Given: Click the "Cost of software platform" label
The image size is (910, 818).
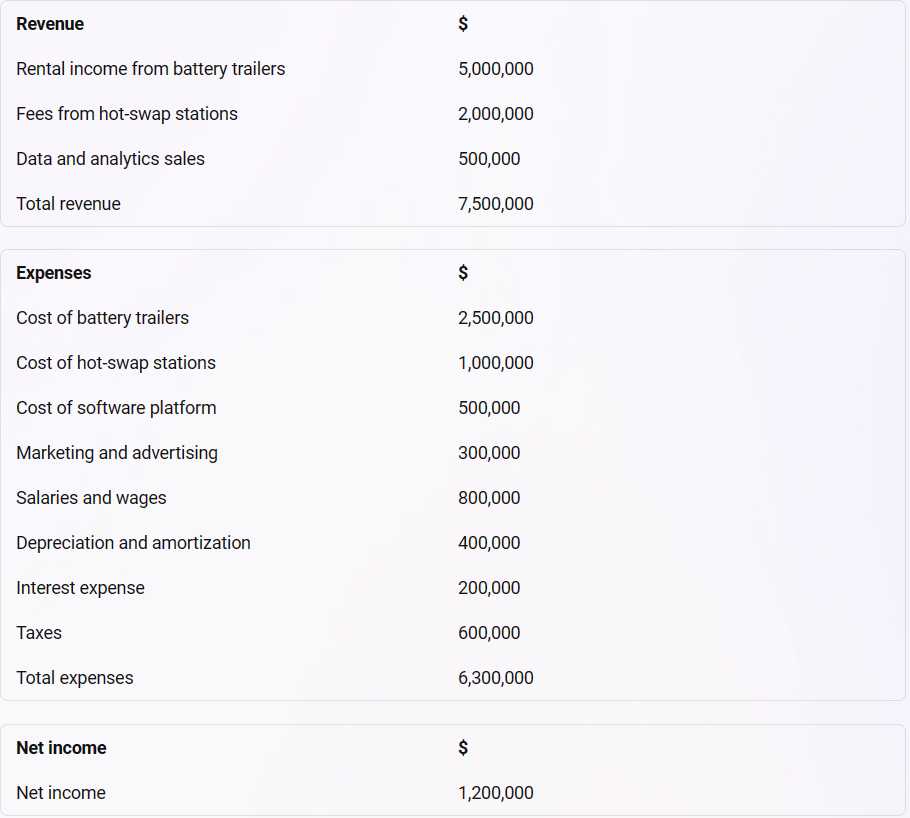Looking at the screenshot, I should tap(116, 408).
